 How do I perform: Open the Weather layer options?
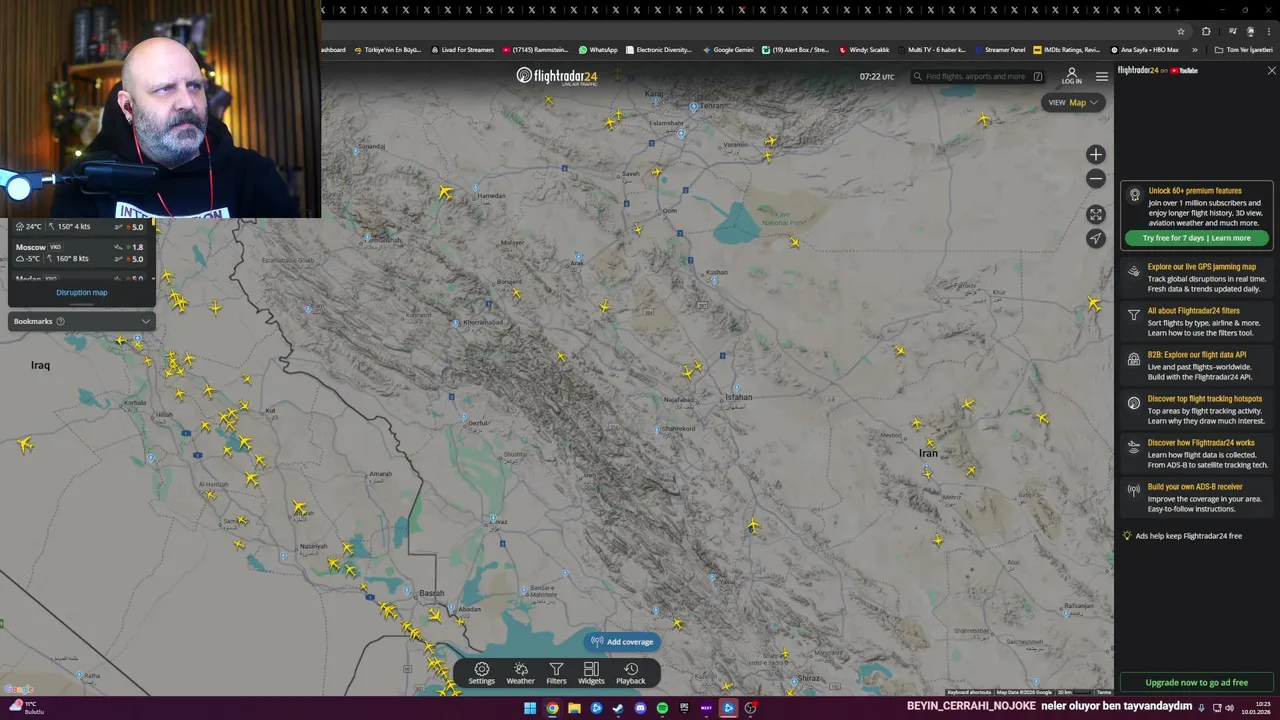tap(520, 673)
